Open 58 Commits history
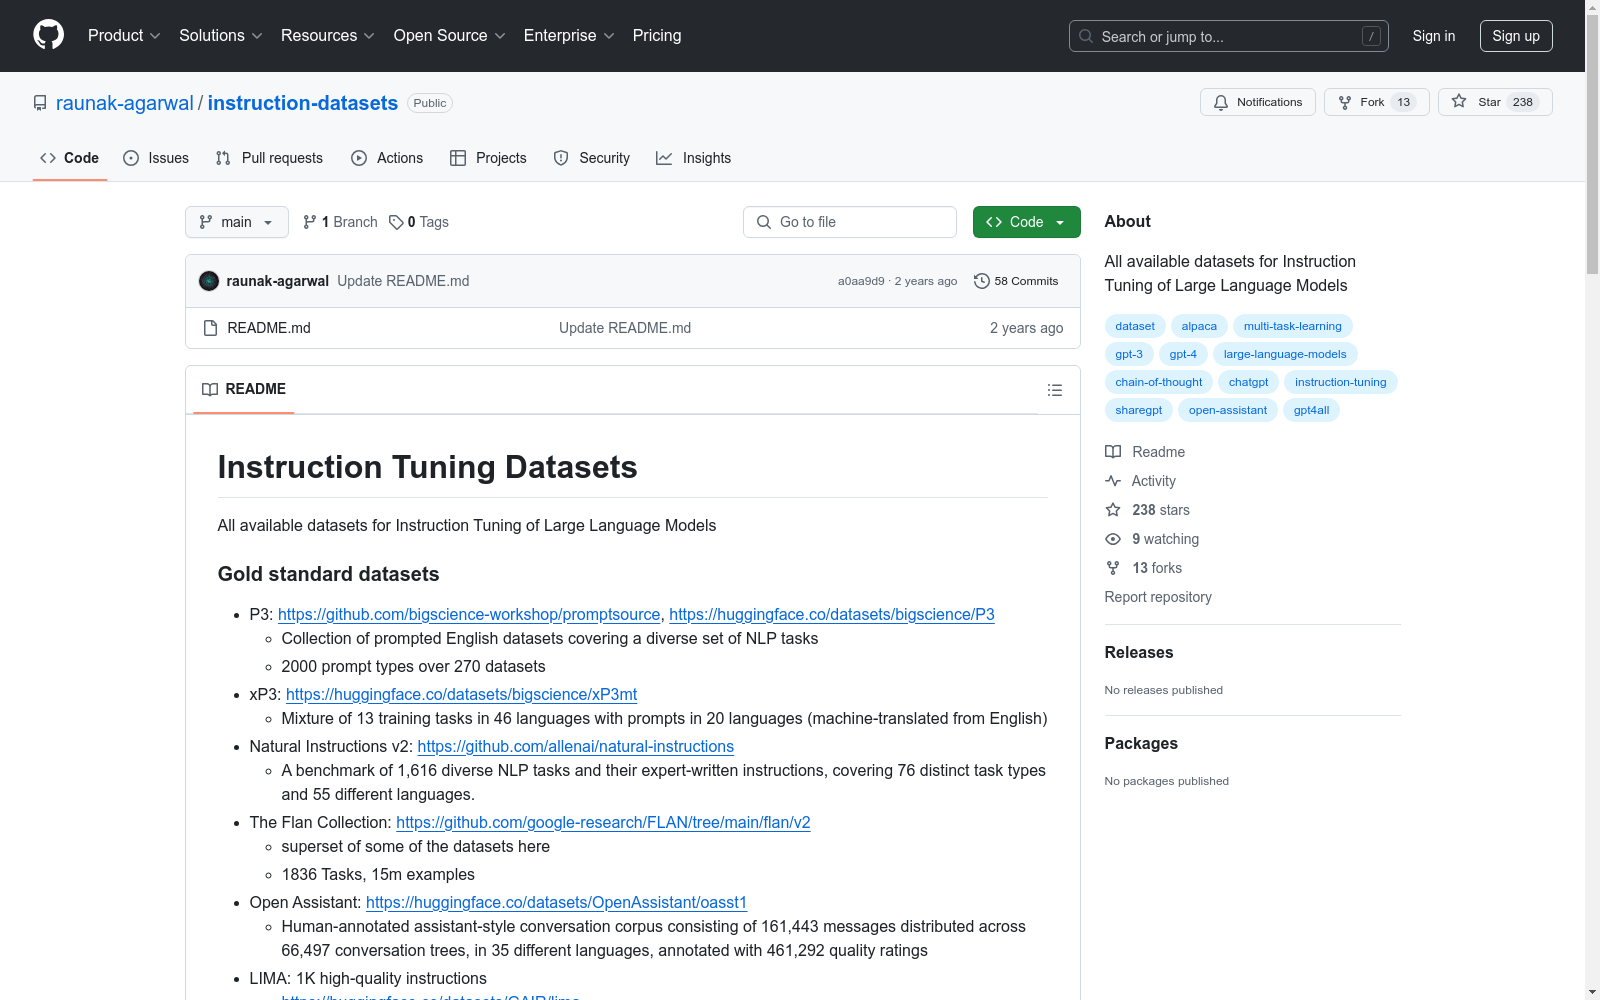 pos(1016,281)
